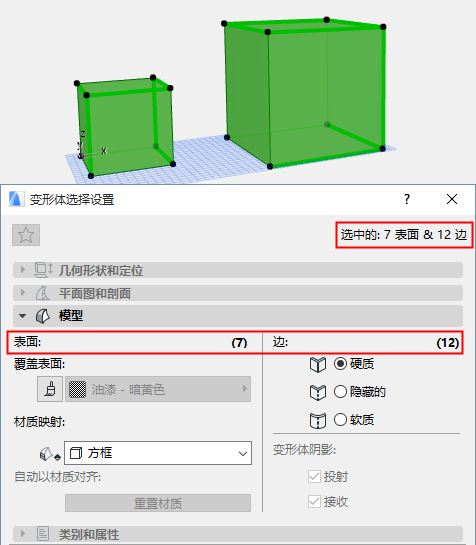Click the soft edge type icon
This screenshot has height=545, width=476.
click(318, 421)
